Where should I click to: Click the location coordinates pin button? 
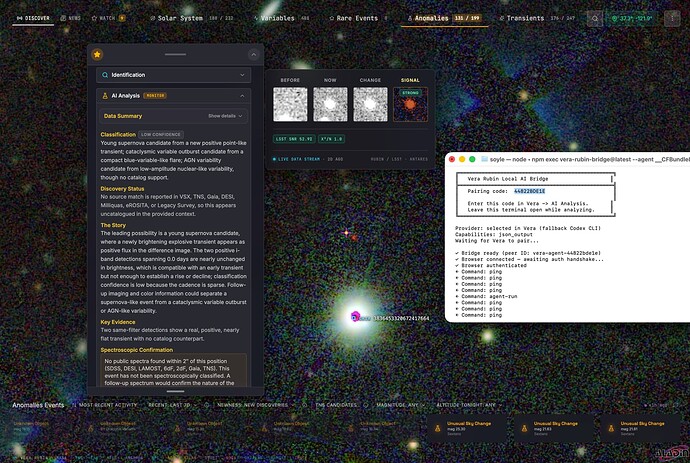631,18
